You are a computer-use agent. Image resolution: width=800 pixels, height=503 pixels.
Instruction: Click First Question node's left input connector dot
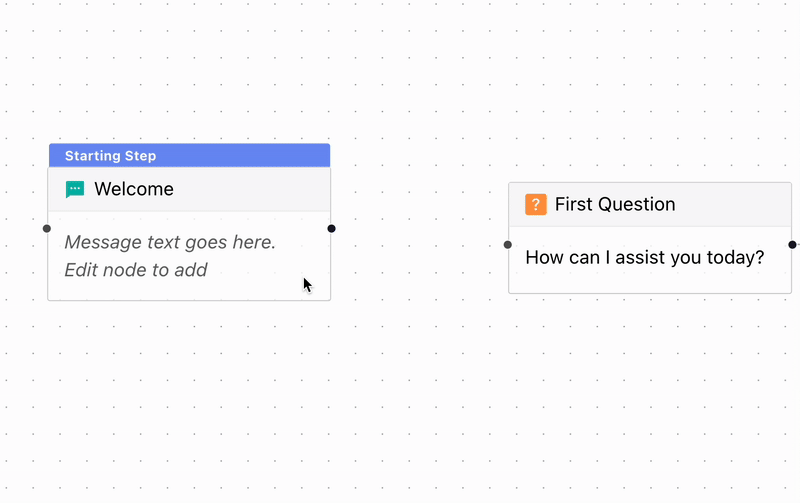[508, 245]
